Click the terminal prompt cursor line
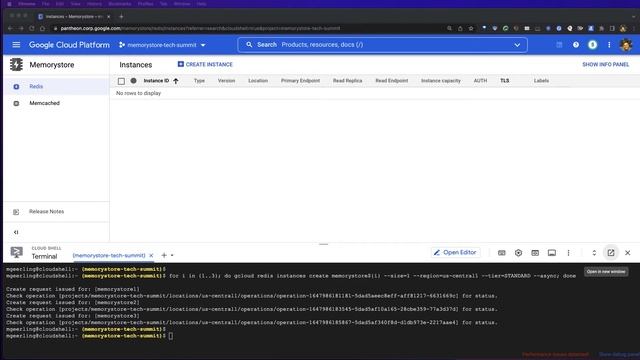Screen dimensions: 640x360 pos(89,336)
